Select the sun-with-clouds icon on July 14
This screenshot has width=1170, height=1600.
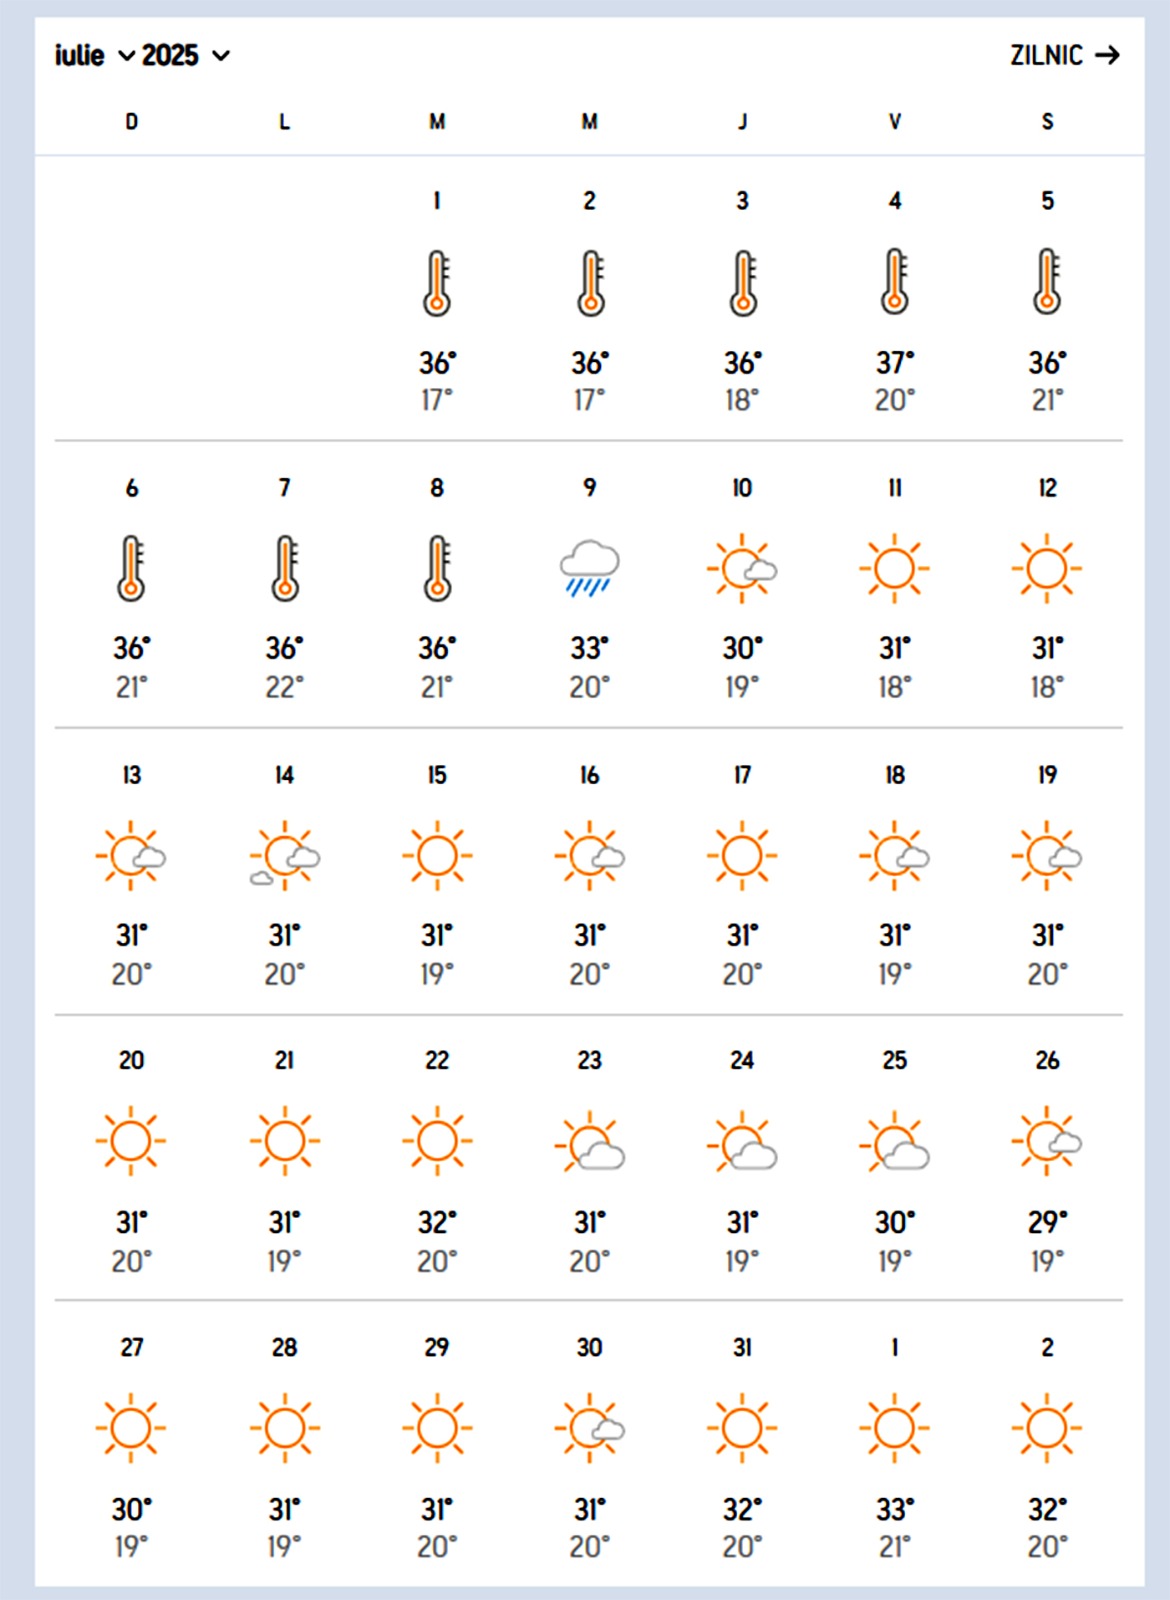(x=284, y=856)
